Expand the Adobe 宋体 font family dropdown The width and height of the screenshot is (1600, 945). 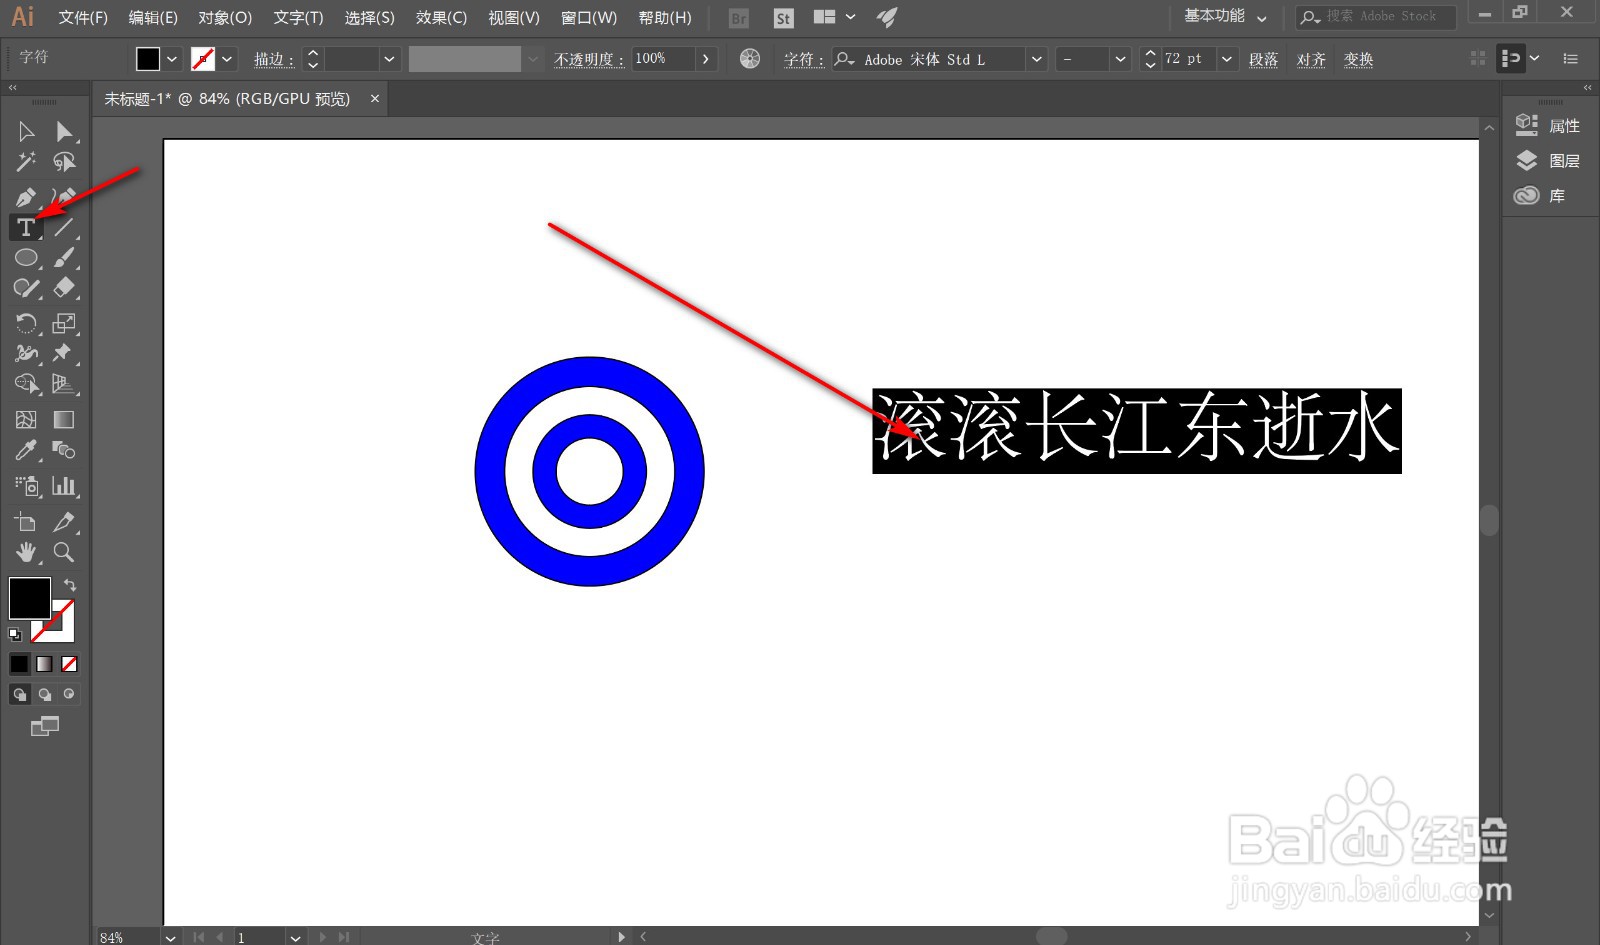coord(1037,59)
